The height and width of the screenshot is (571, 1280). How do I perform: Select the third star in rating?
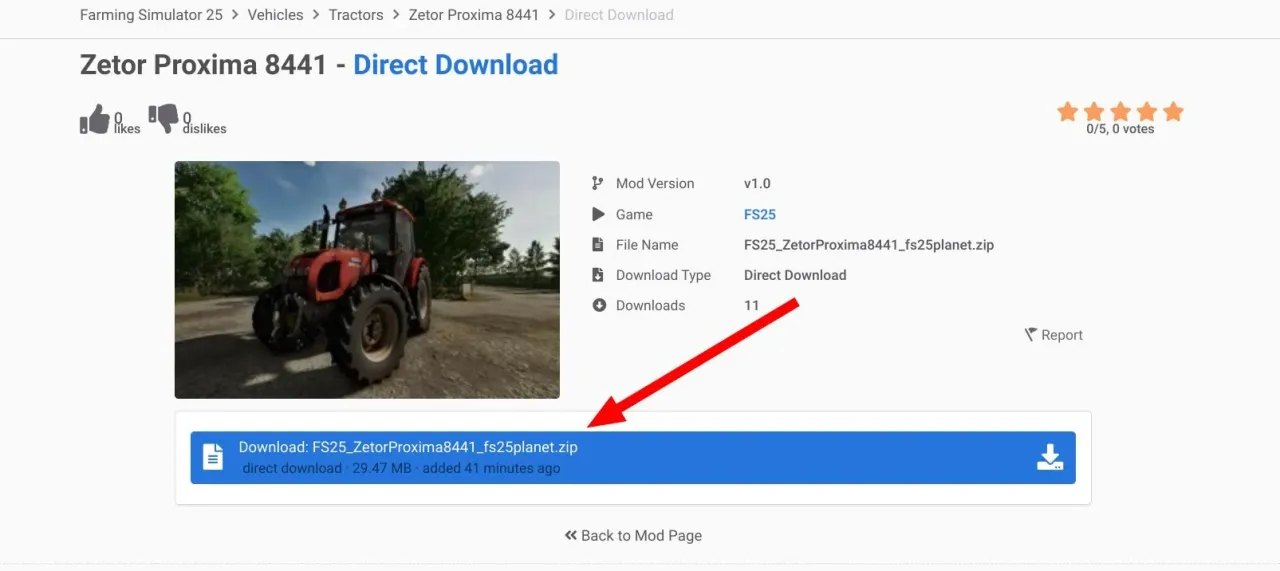tap(1121, 111)
